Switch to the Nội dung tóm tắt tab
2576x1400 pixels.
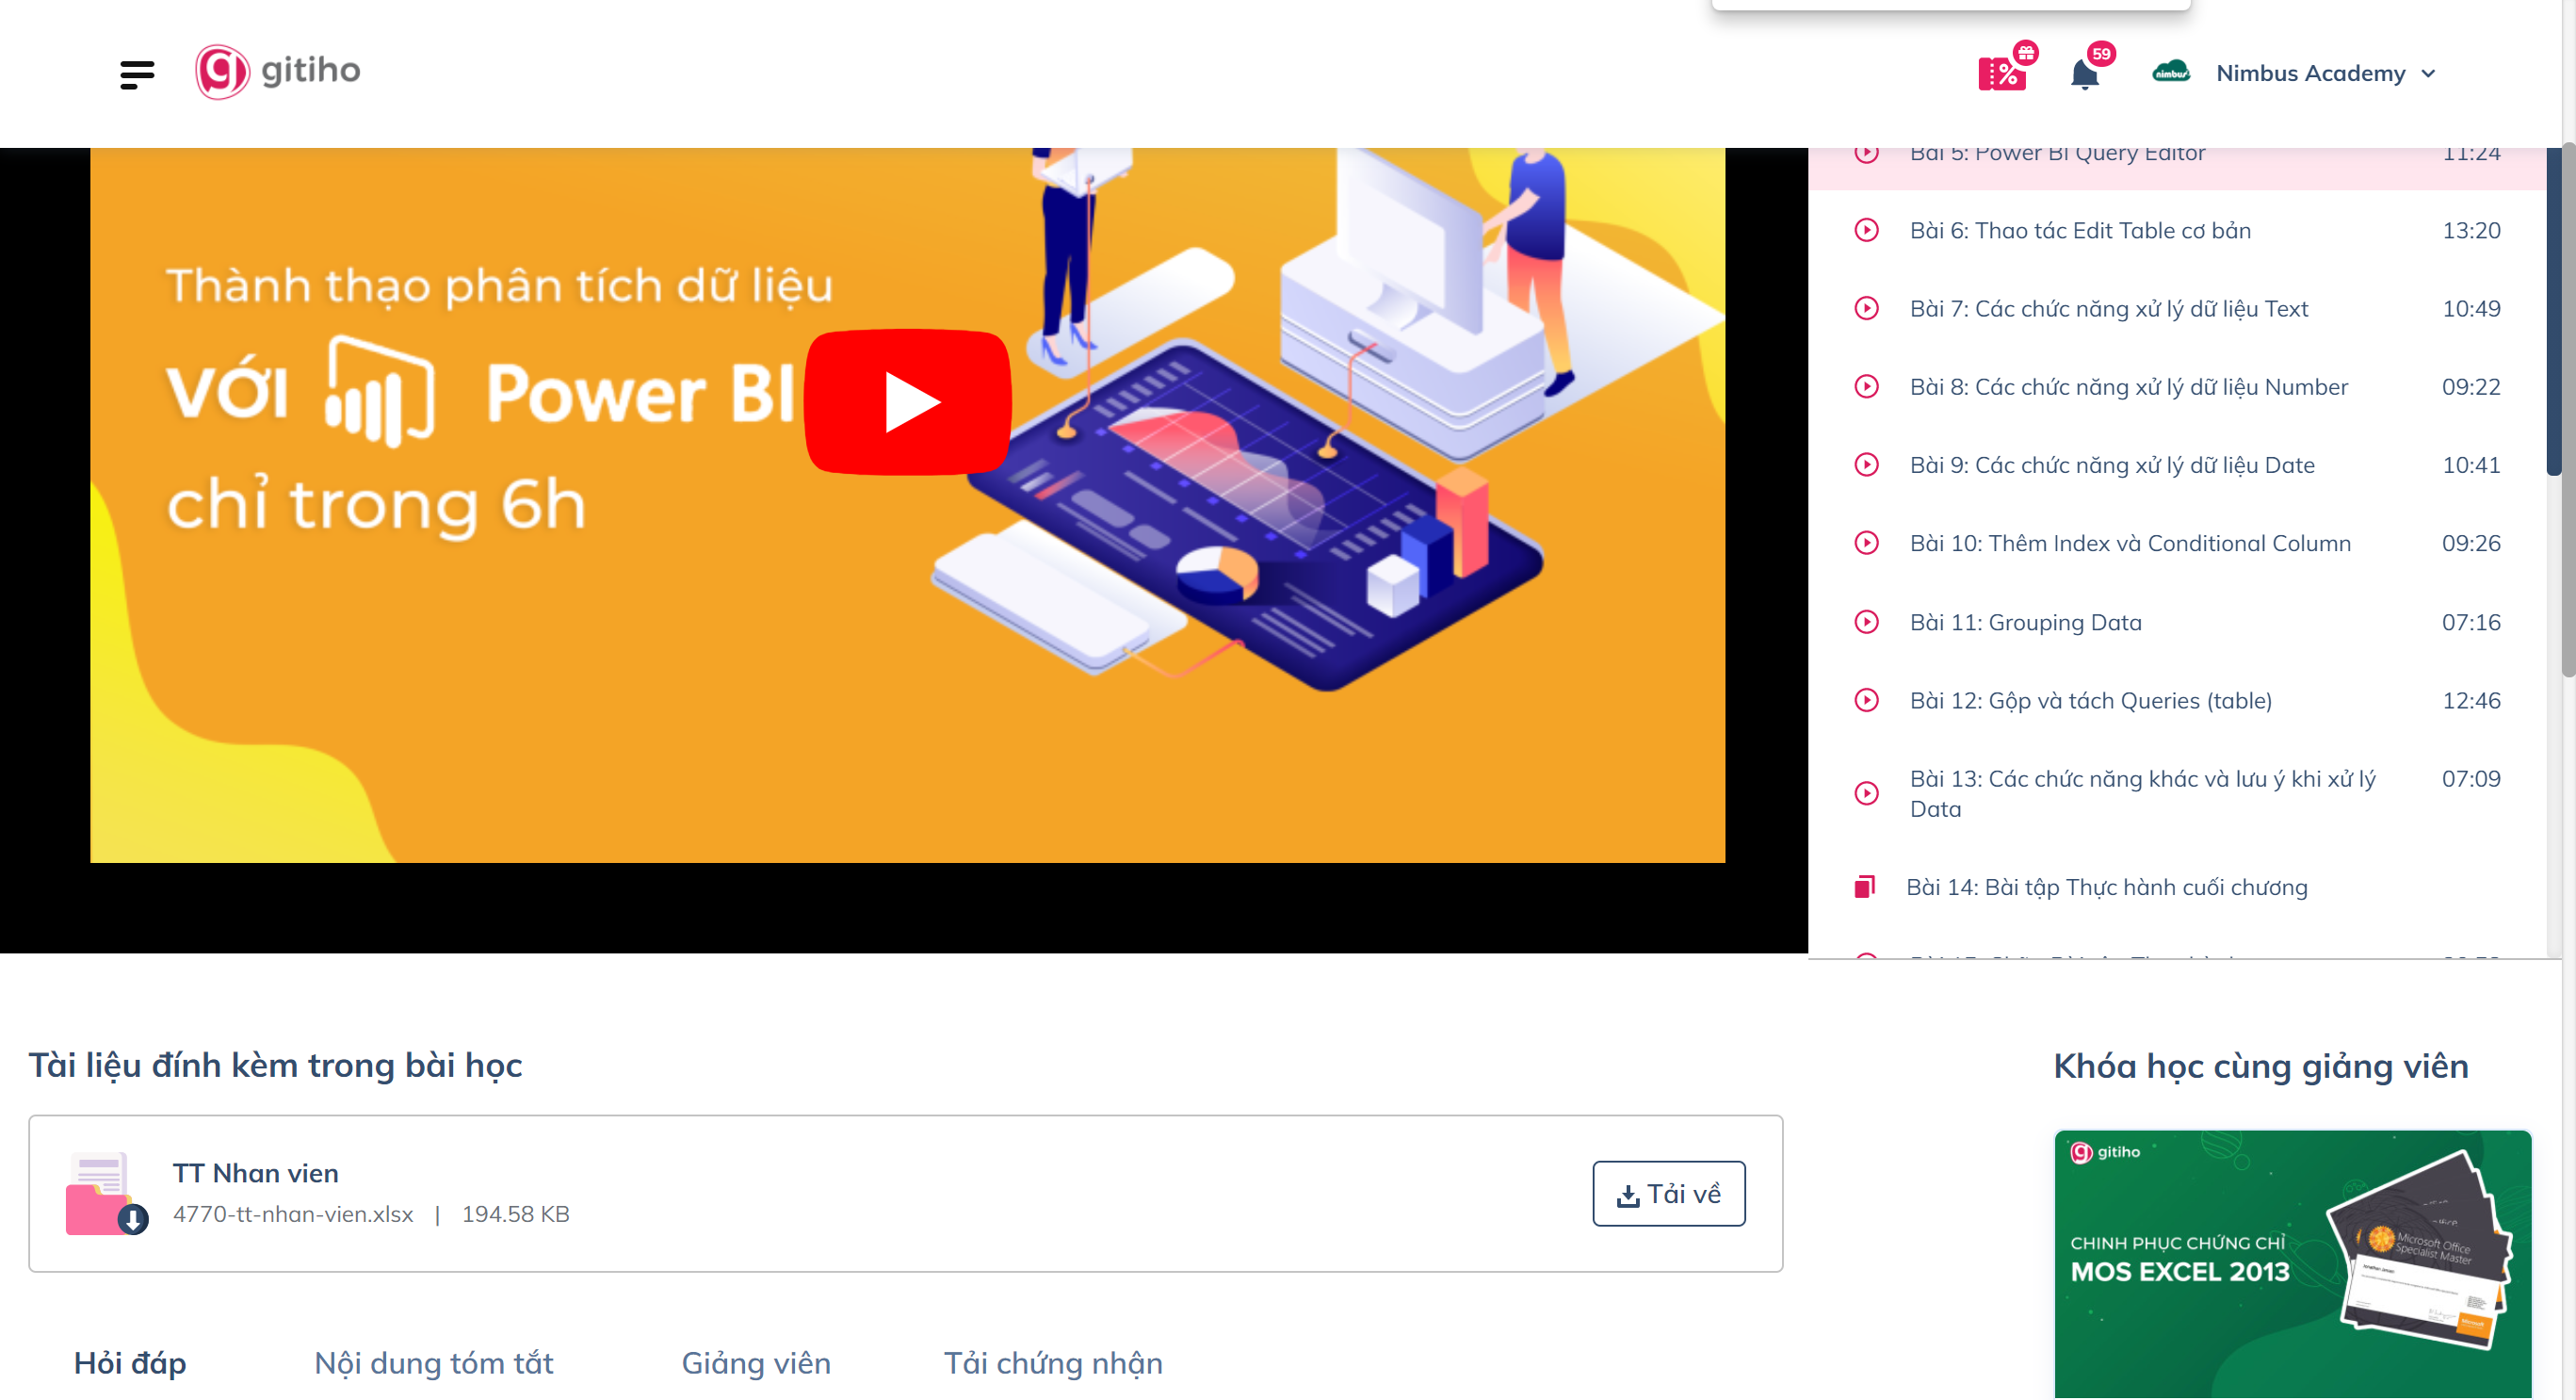click(x=433, y=1363)
